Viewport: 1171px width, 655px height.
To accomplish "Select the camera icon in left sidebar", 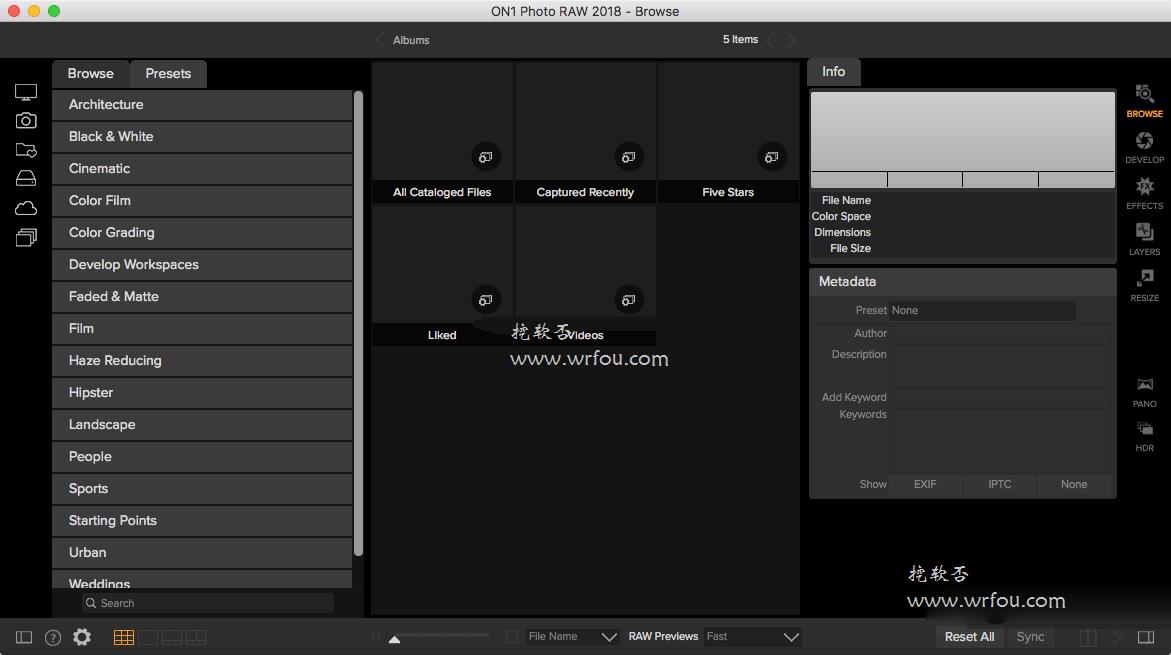I will (26, 120).
